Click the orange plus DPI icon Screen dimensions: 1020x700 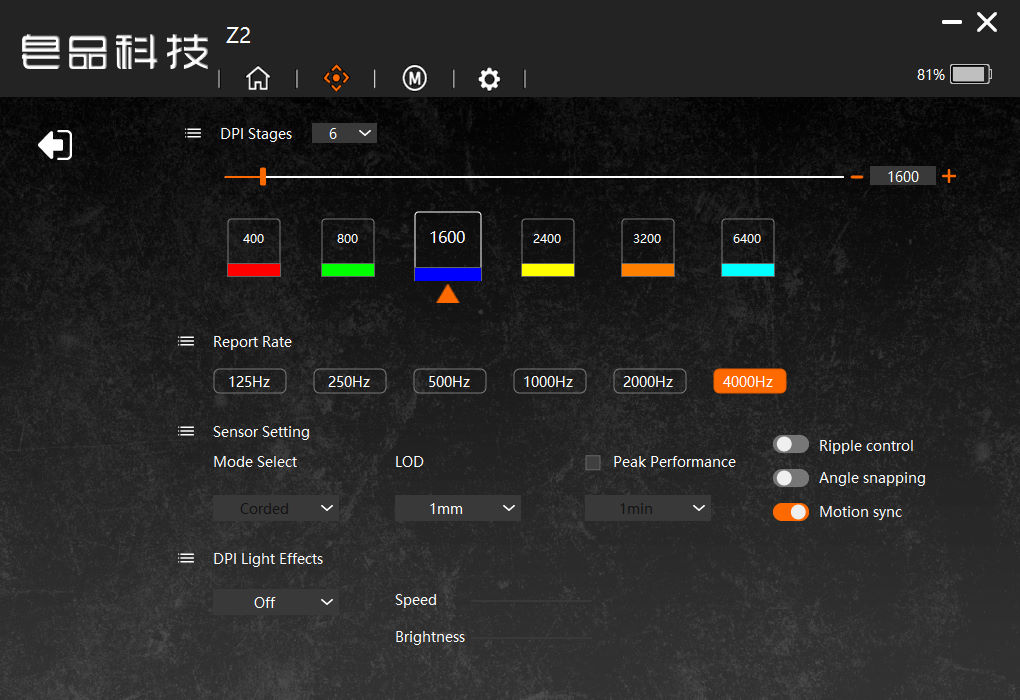[949, 176]
